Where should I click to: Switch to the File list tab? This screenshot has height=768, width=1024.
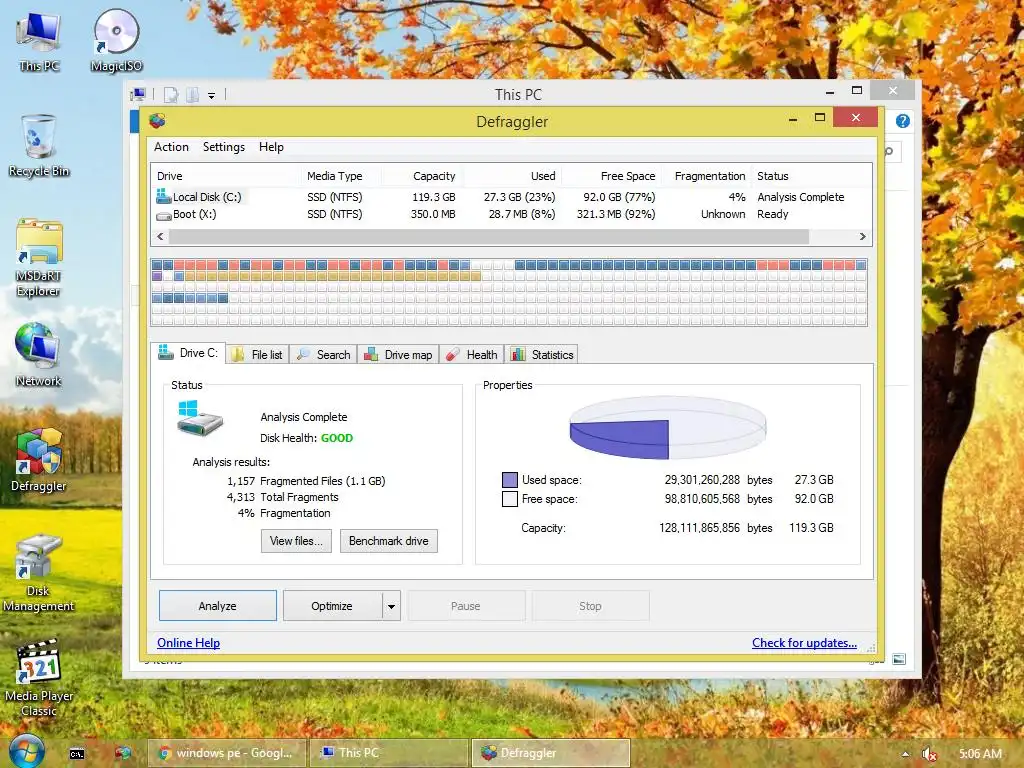[258, 355]
